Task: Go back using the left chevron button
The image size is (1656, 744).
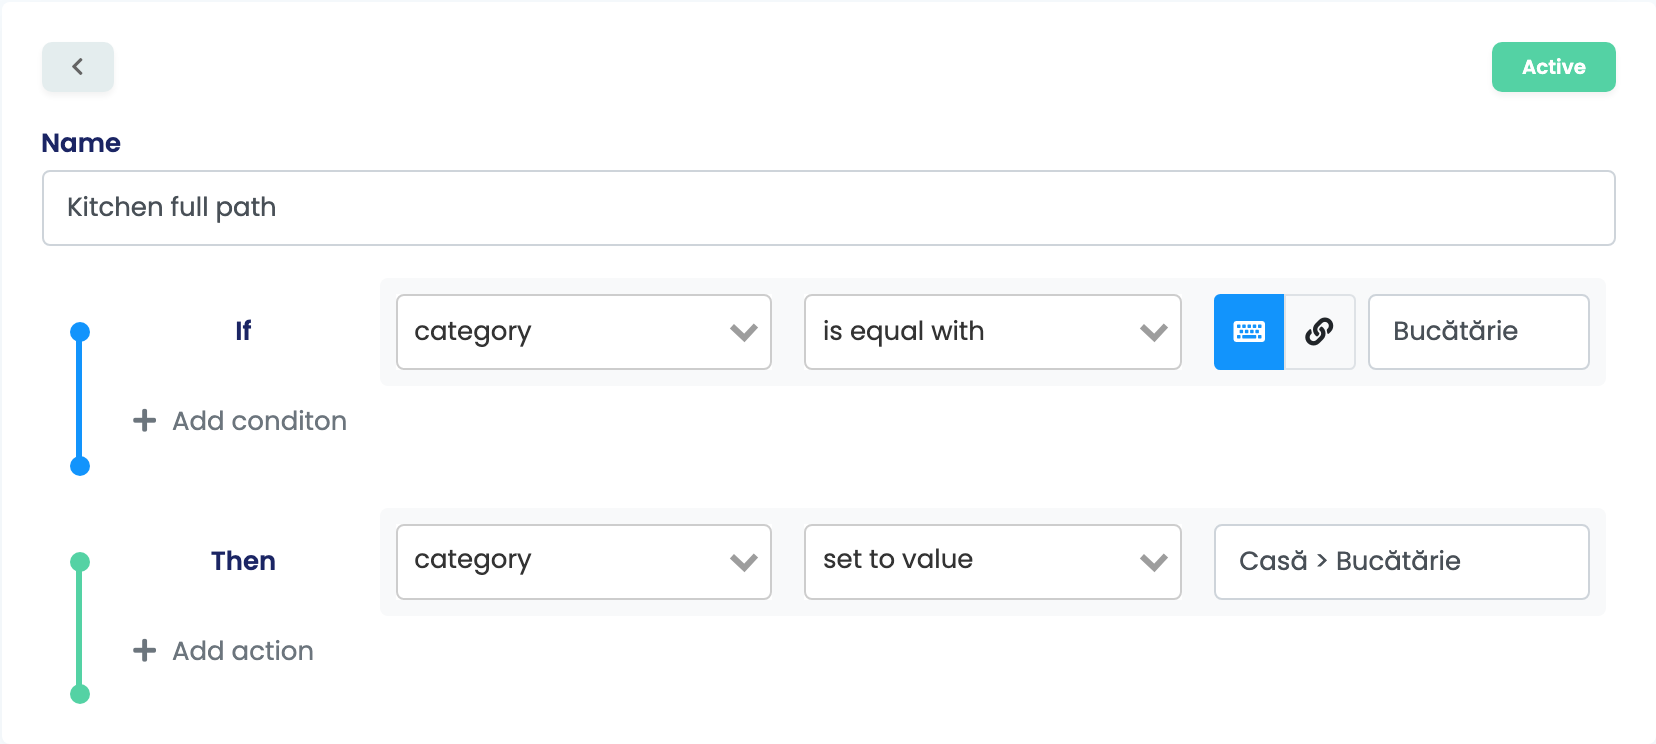Action: coord(78,67)
